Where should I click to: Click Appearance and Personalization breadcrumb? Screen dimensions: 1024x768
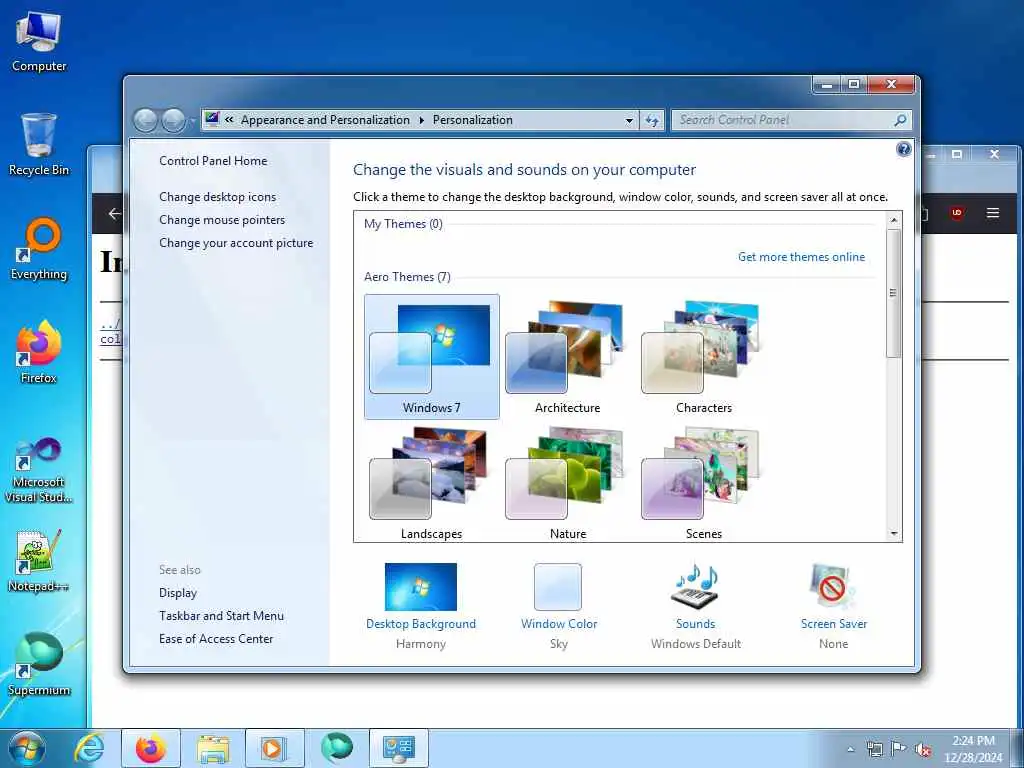pyautogui.click(x=325, y=120)
